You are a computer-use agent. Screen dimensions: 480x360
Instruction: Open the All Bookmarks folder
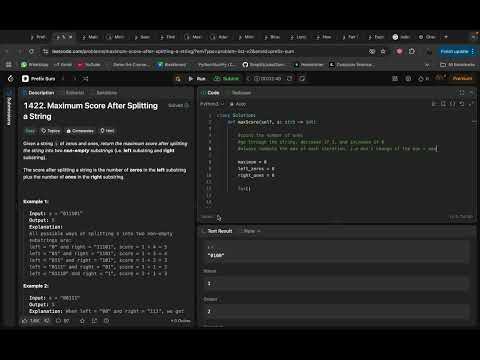[458, 65]
